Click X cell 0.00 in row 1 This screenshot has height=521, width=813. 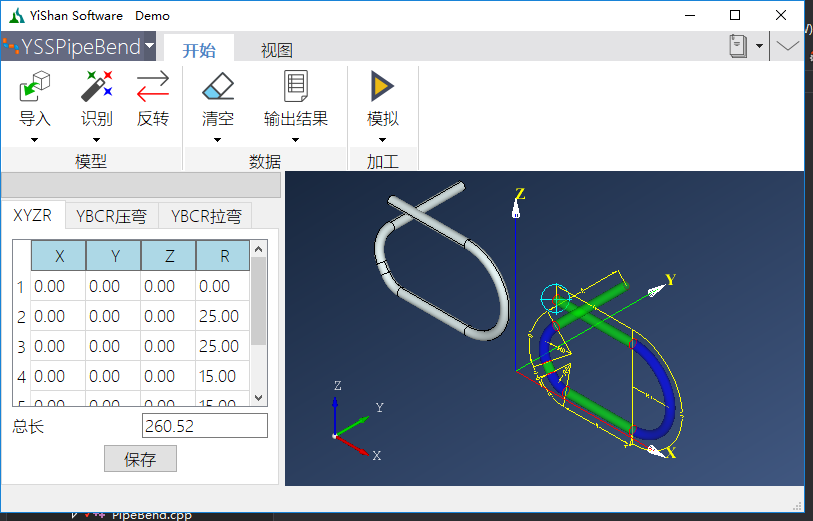(x=59, y=286)
